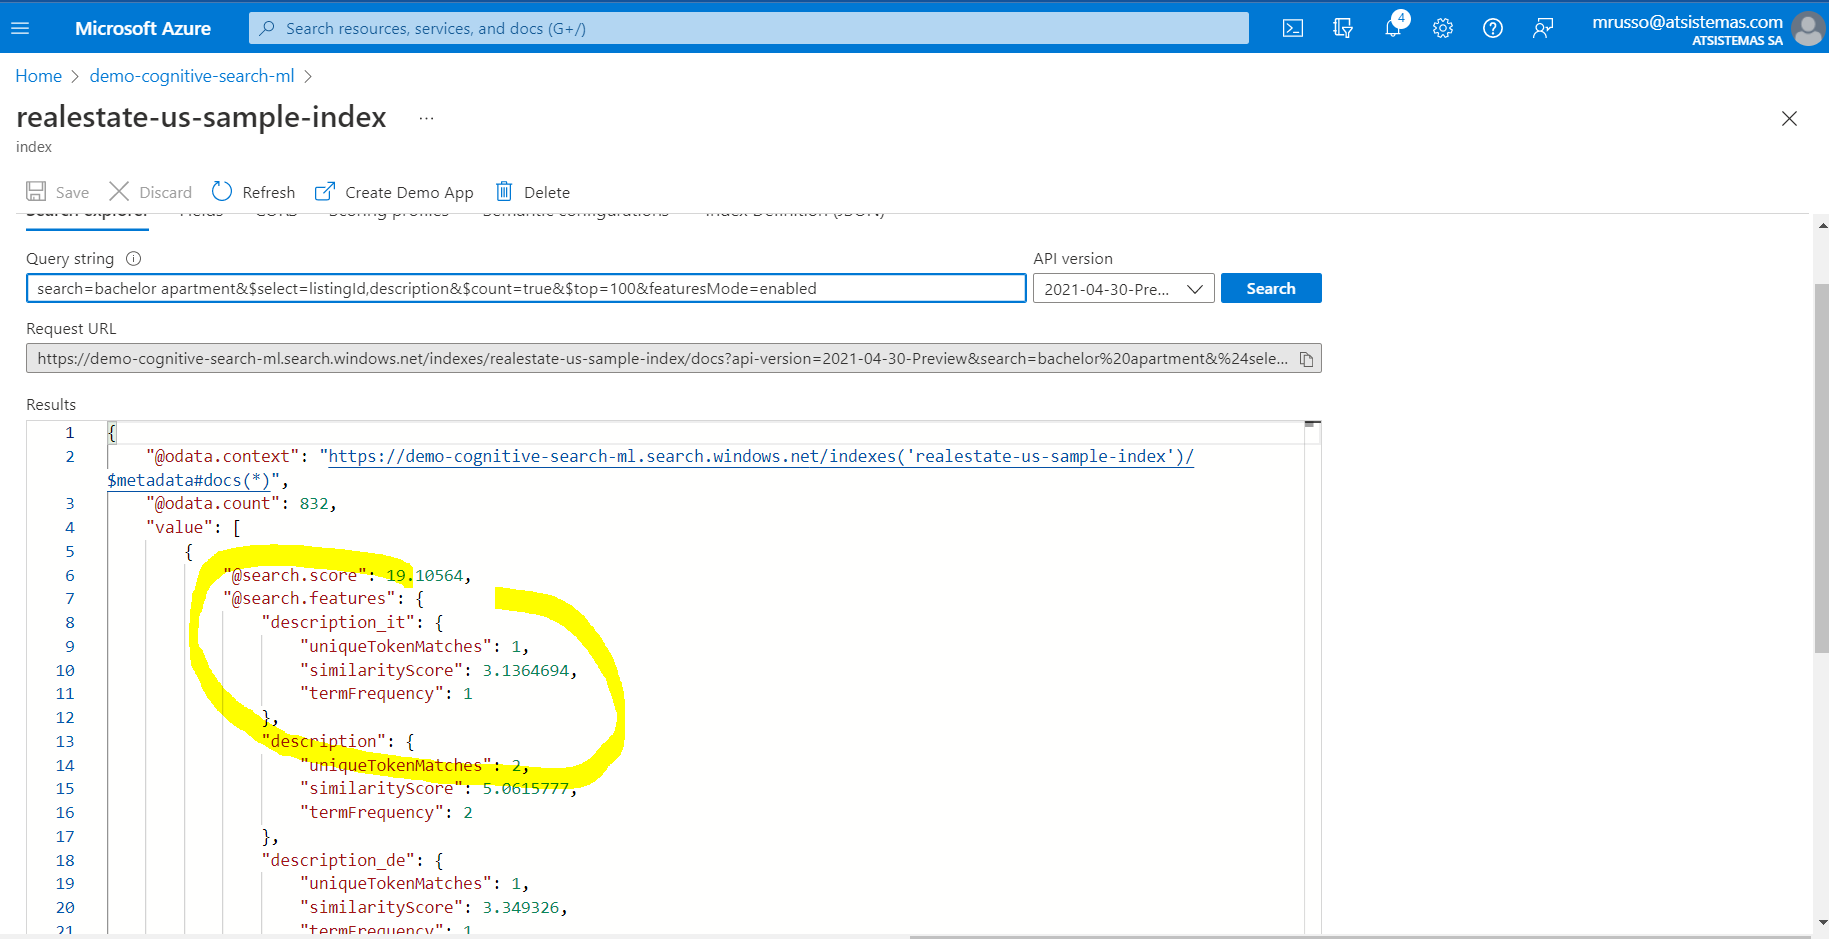Click the Delete trash icon
The width and height of the screenshot is (1829, 939).
[x=504, y=191]
